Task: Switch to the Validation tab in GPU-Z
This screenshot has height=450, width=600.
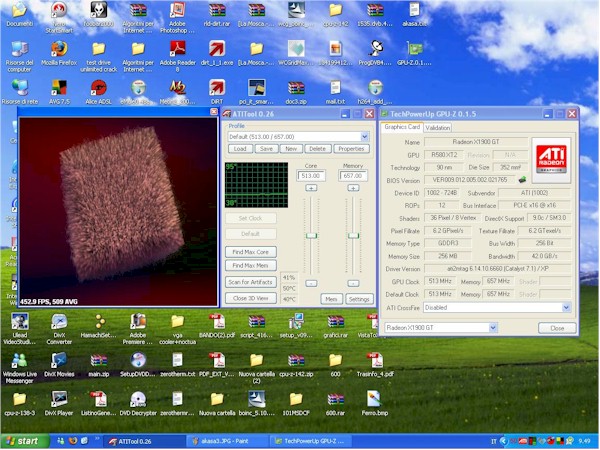Action: pos(438,128)
